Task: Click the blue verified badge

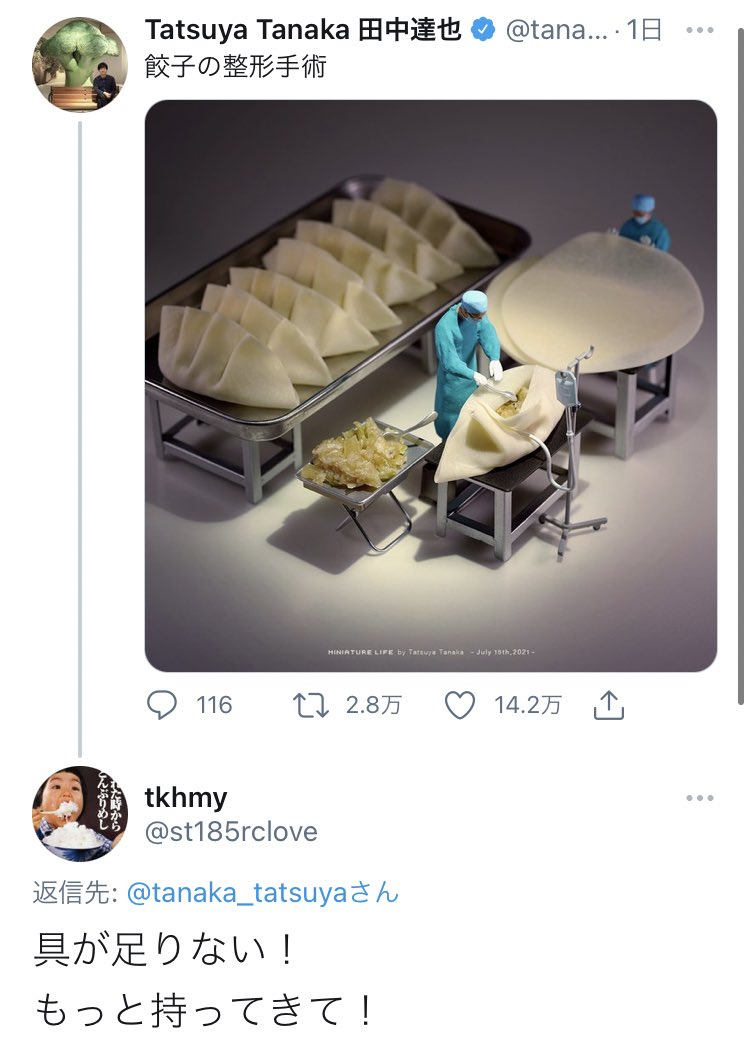Action: click(x=483, y=30)
